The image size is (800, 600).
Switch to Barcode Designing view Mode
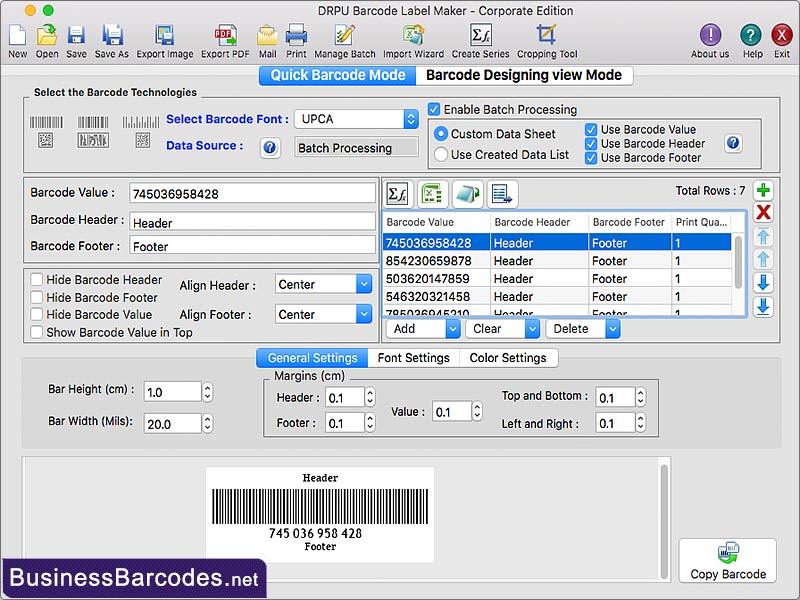[x=521, y=75]
